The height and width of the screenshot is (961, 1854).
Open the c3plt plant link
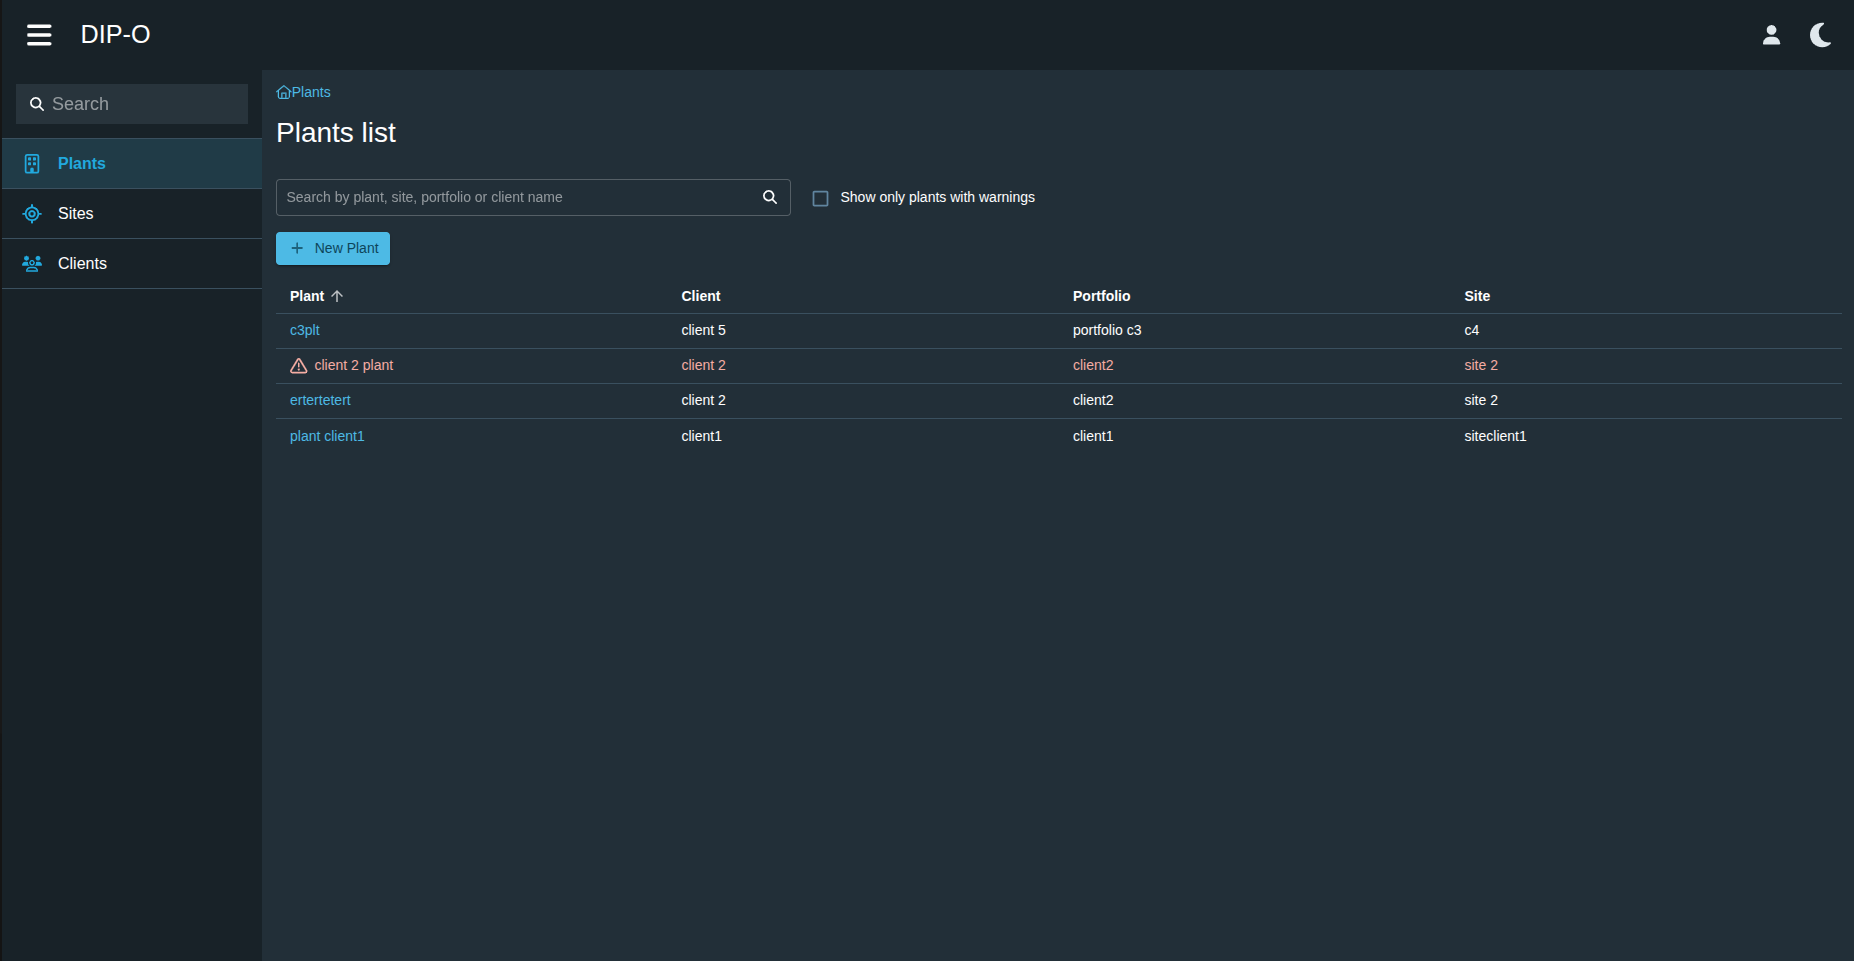(x=305, y=330)
